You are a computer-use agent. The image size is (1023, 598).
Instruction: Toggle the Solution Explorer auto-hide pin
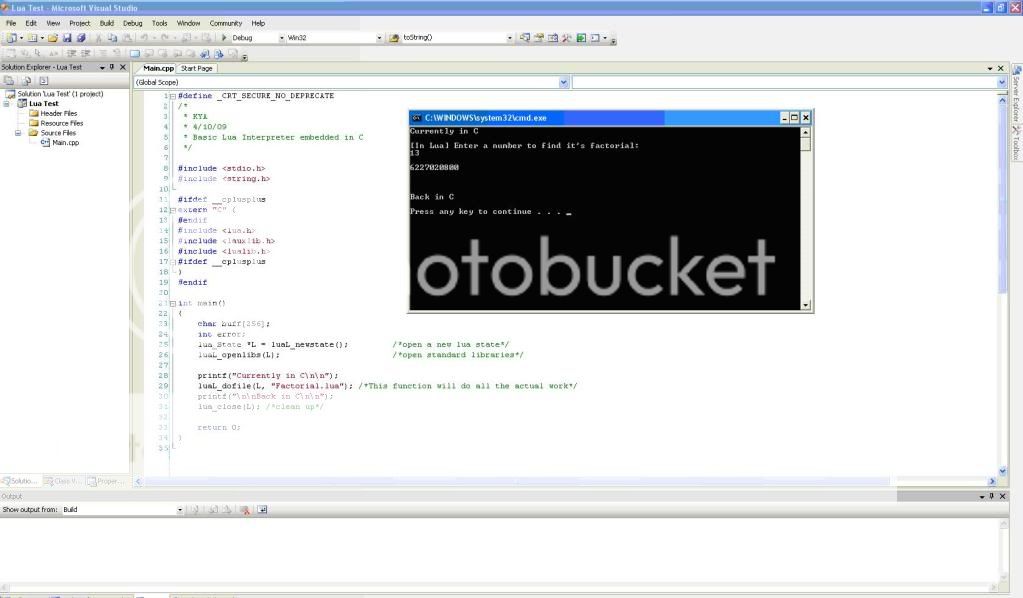pos(112,68)
